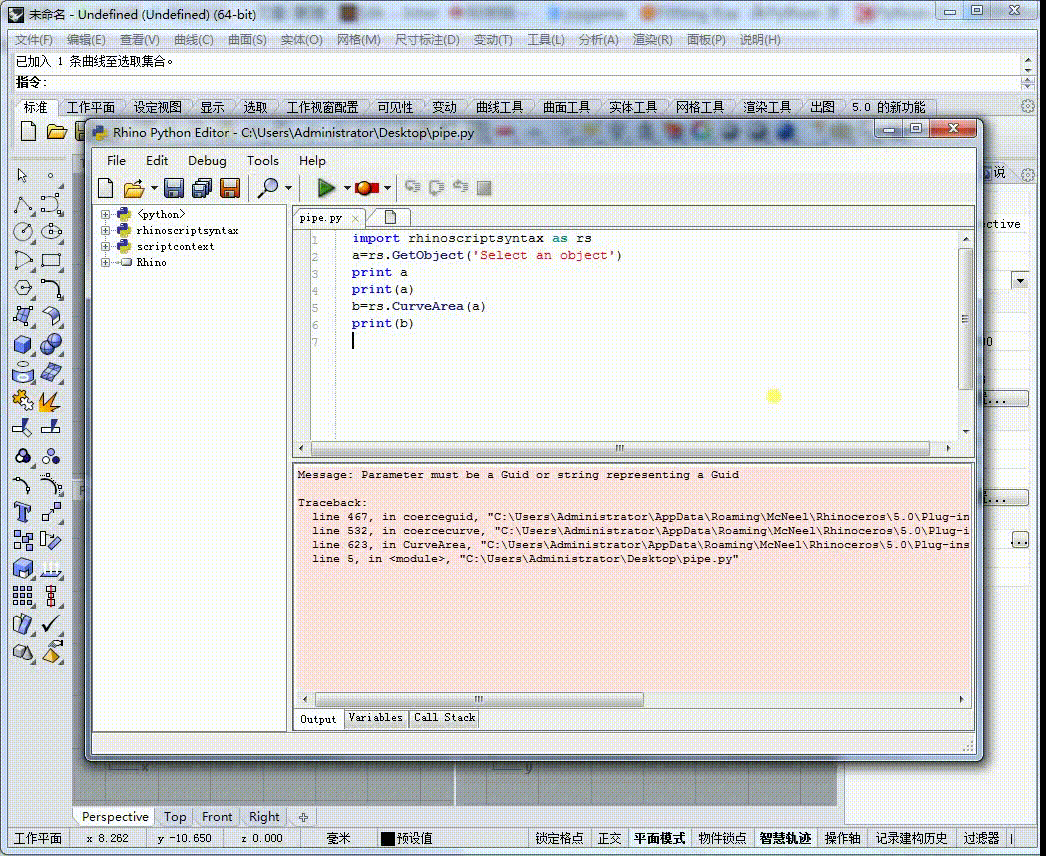Click the gray stop debugging square icon
1046x856 pixels.
point(484,188)
